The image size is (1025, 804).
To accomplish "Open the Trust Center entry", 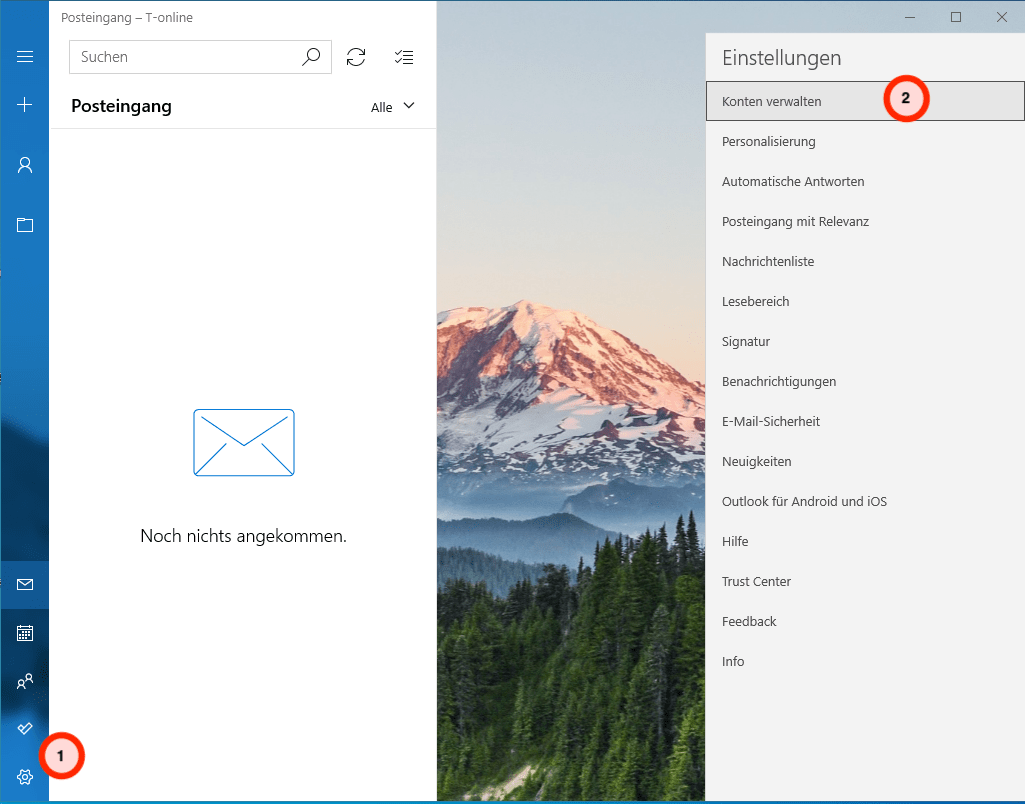I will (x=756, y=582).
